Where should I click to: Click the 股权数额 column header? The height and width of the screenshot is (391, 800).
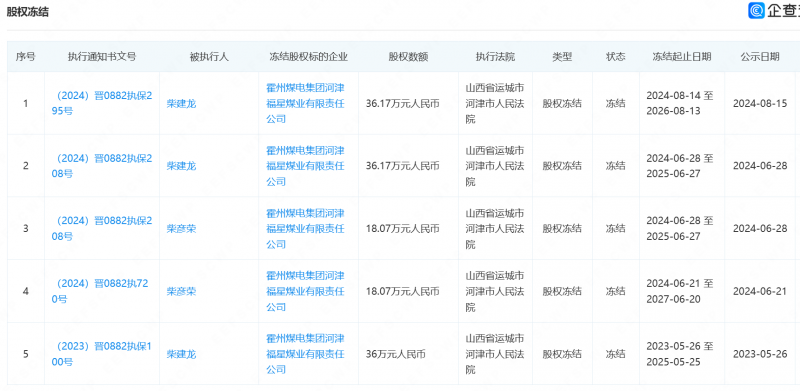[x=408, y=57]
